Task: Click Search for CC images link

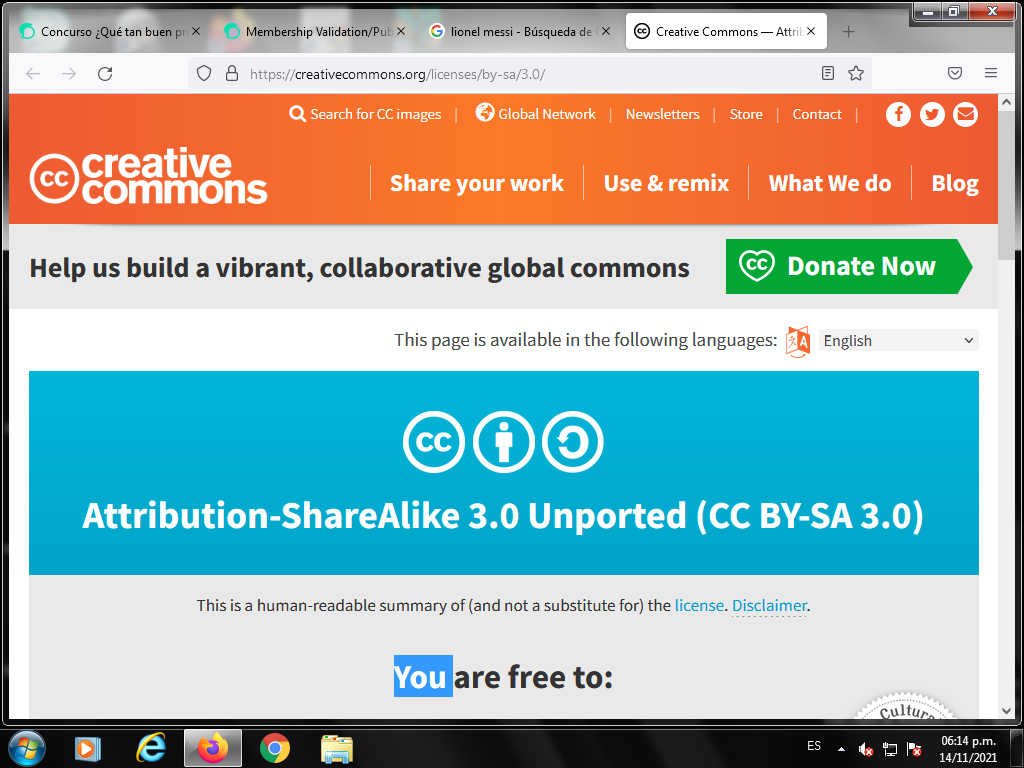Action: click(365, 114)
